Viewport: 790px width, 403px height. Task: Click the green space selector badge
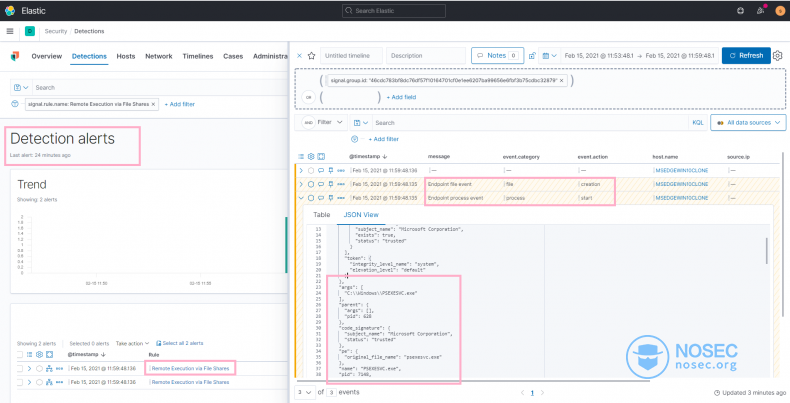pos(30,31)
